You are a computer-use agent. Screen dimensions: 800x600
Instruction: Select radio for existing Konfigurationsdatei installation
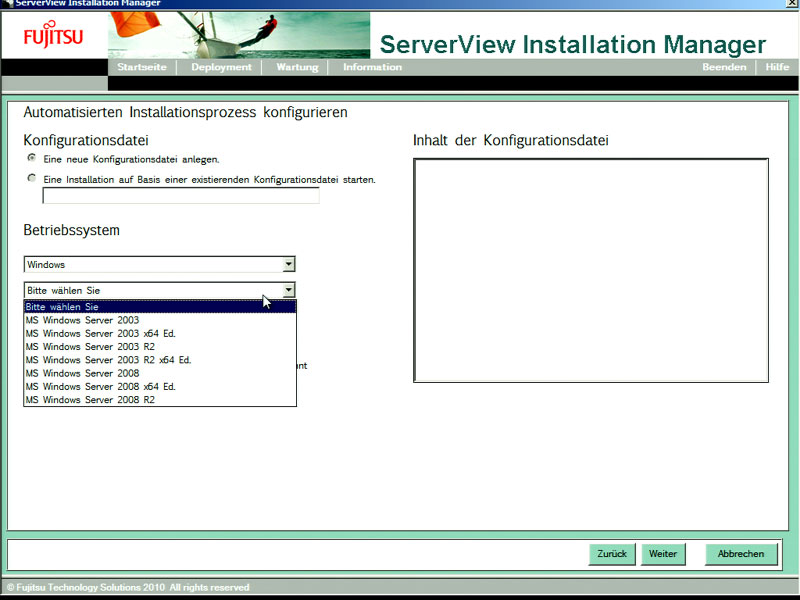tap(32, 178)
